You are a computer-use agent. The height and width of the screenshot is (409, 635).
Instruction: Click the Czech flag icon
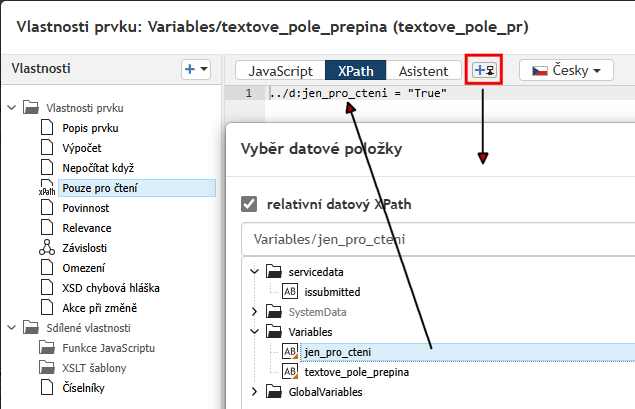tap(539, 71)
